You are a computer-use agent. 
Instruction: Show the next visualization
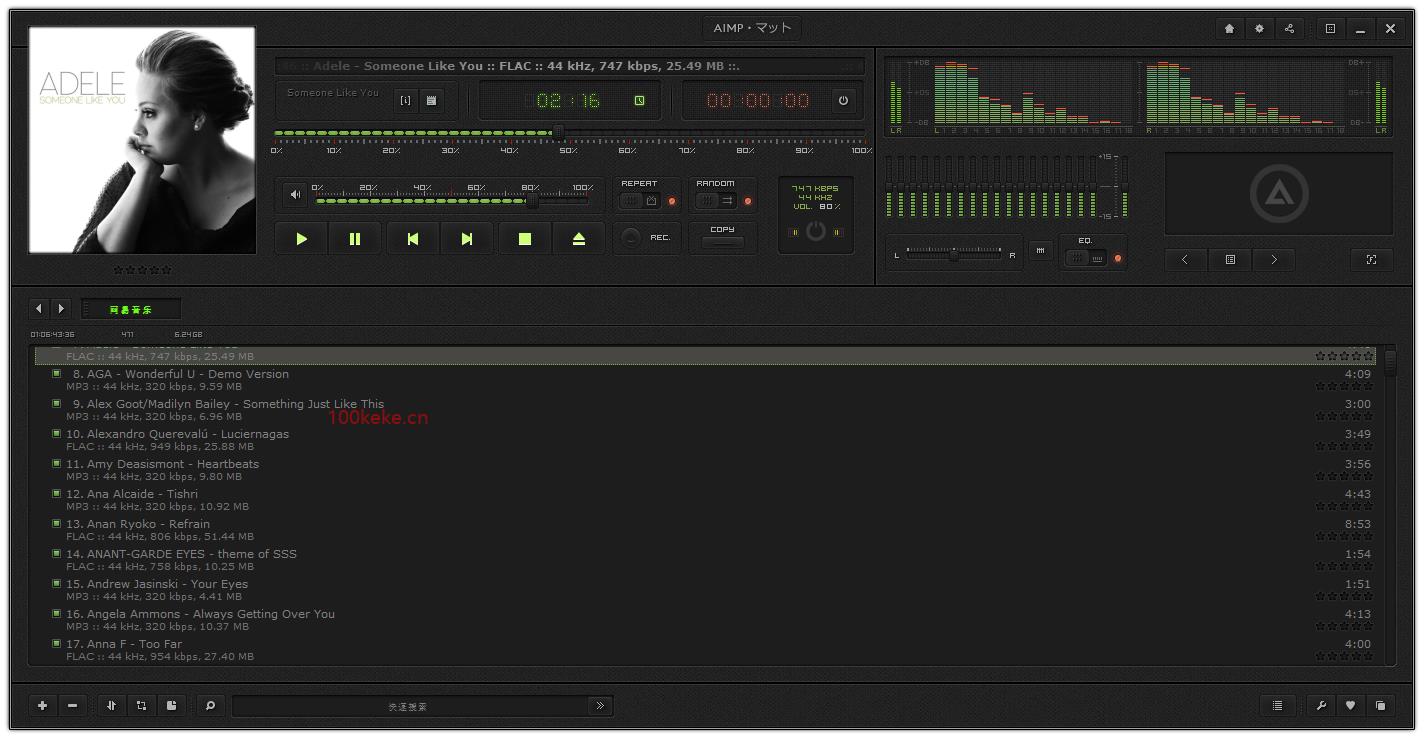point(1274,259)
